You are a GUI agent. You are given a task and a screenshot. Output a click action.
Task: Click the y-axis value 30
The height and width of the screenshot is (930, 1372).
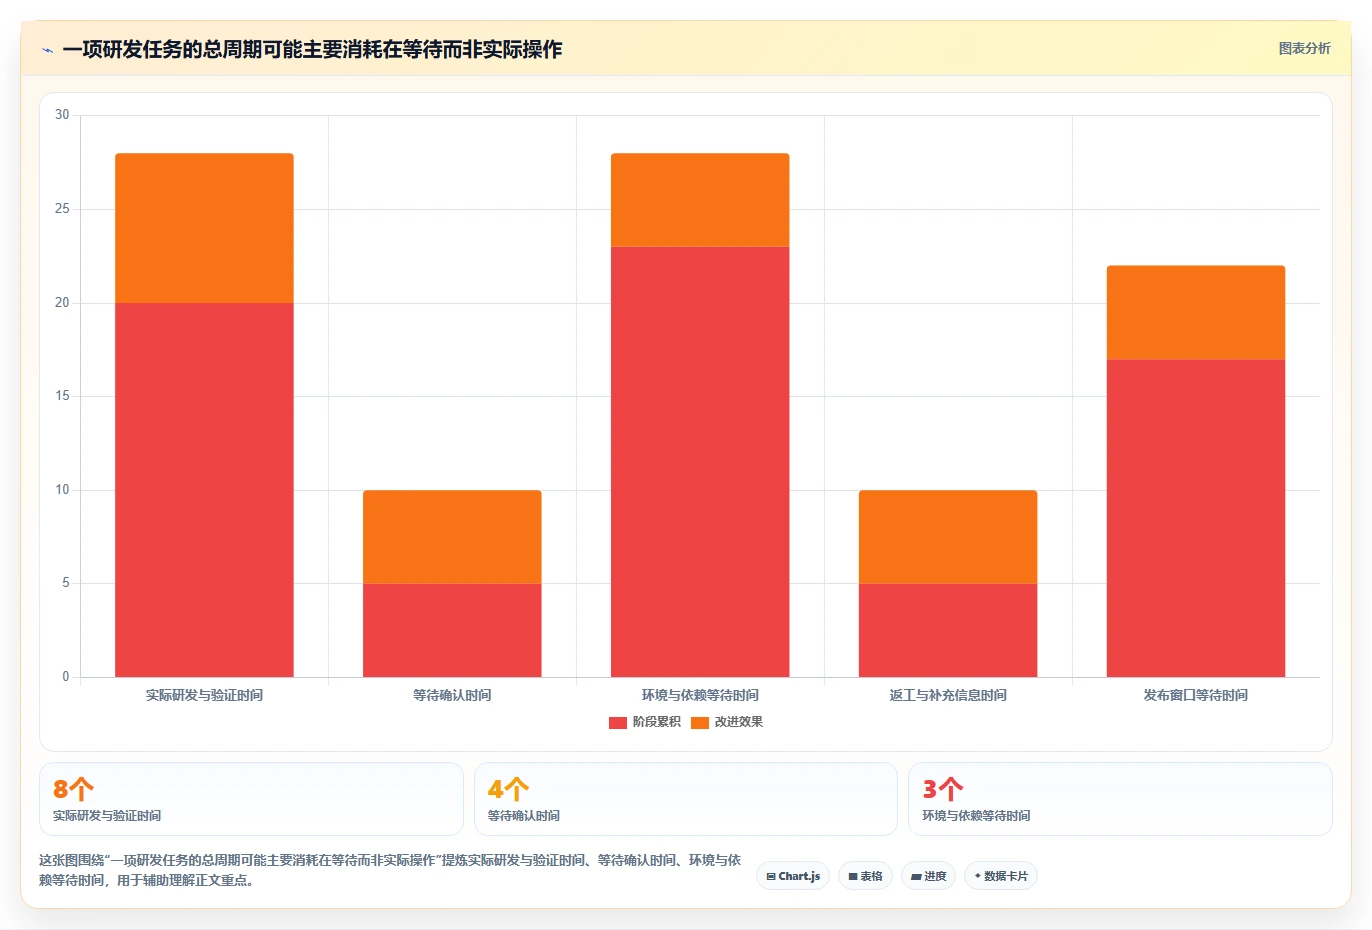[x=62, y=115]
